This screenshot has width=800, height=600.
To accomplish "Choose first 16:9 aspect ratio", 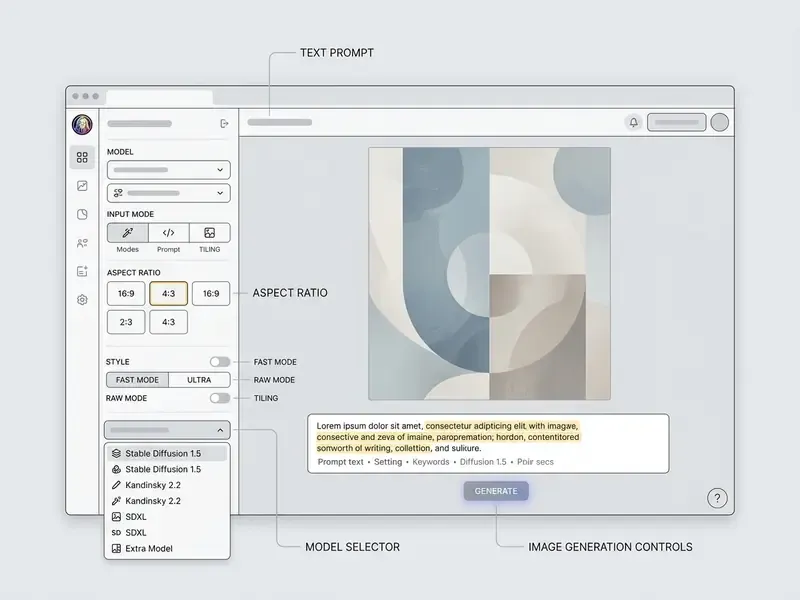I will point(126,293).
